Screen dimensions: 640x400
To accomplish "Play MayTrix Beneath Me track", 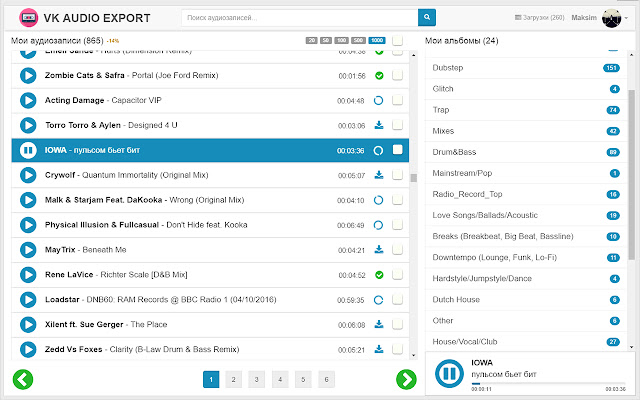I will [x=28, y=250].
